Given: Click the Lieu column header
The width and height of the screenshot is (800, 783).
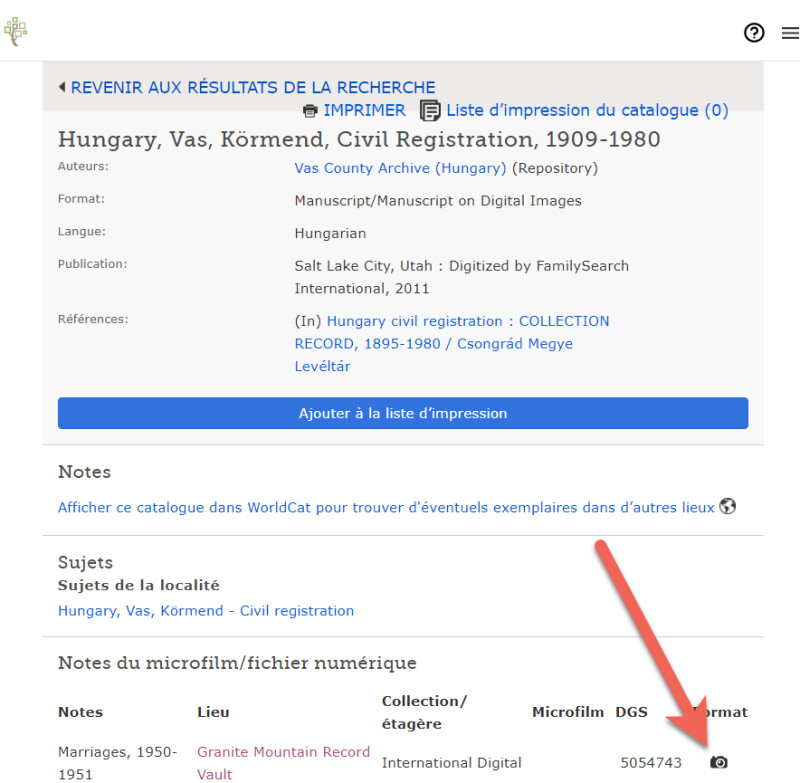Looking at the screenshot, I should 213,712.
